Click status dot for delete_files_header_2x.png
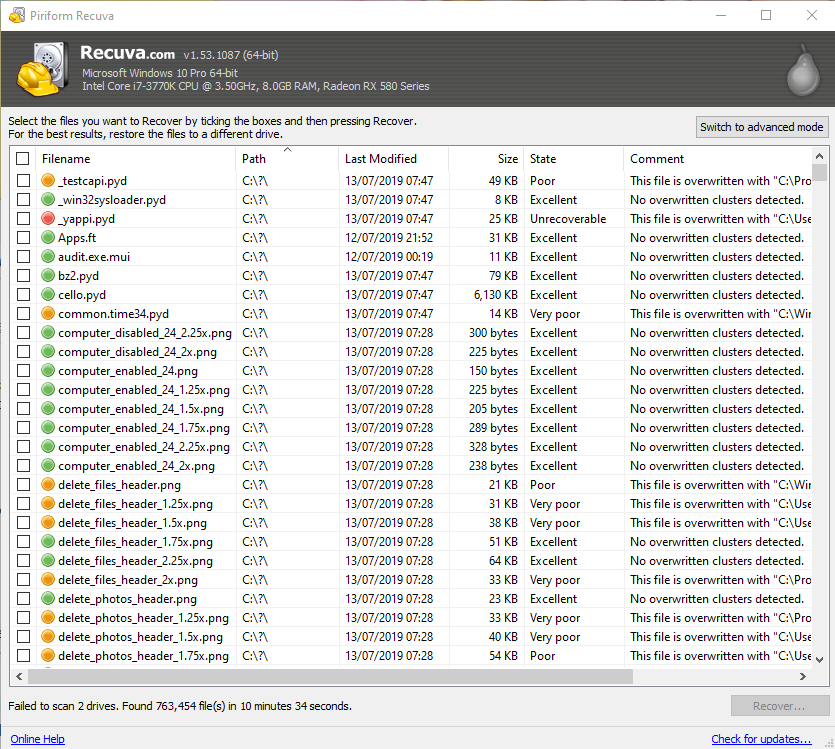 48,580
